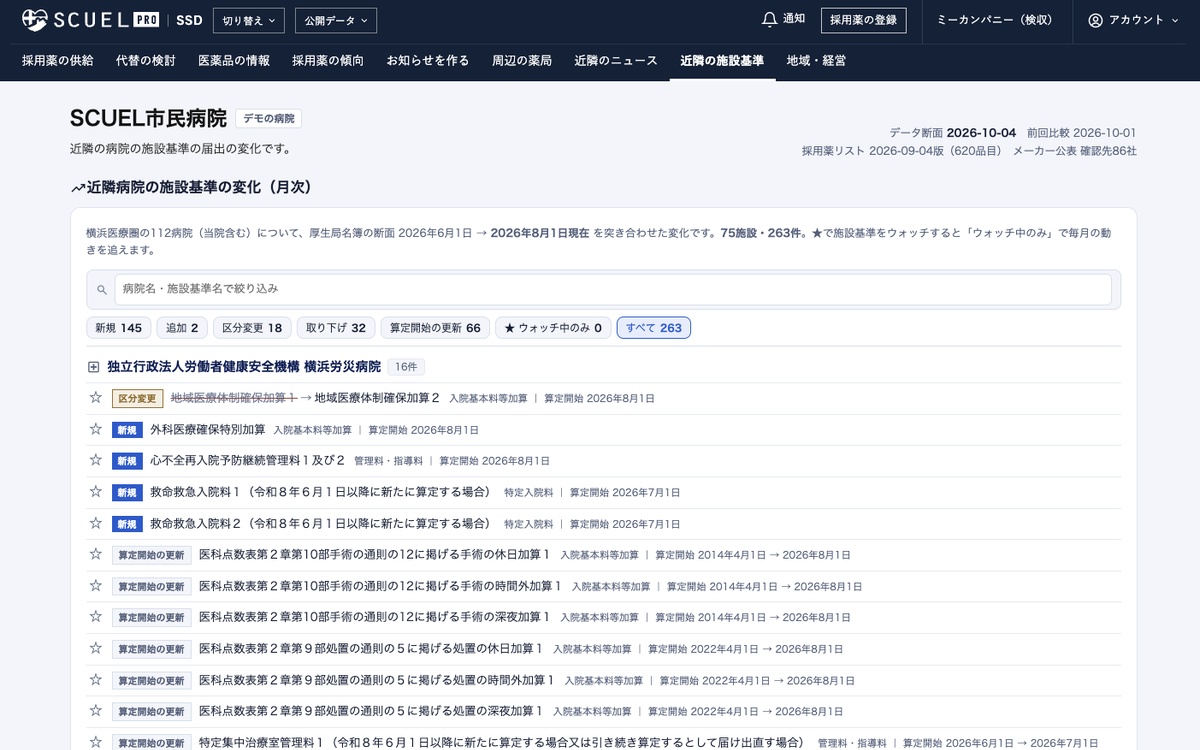
Task: Click the 区分変更 tag on first row
Action: tap(137, 398)
